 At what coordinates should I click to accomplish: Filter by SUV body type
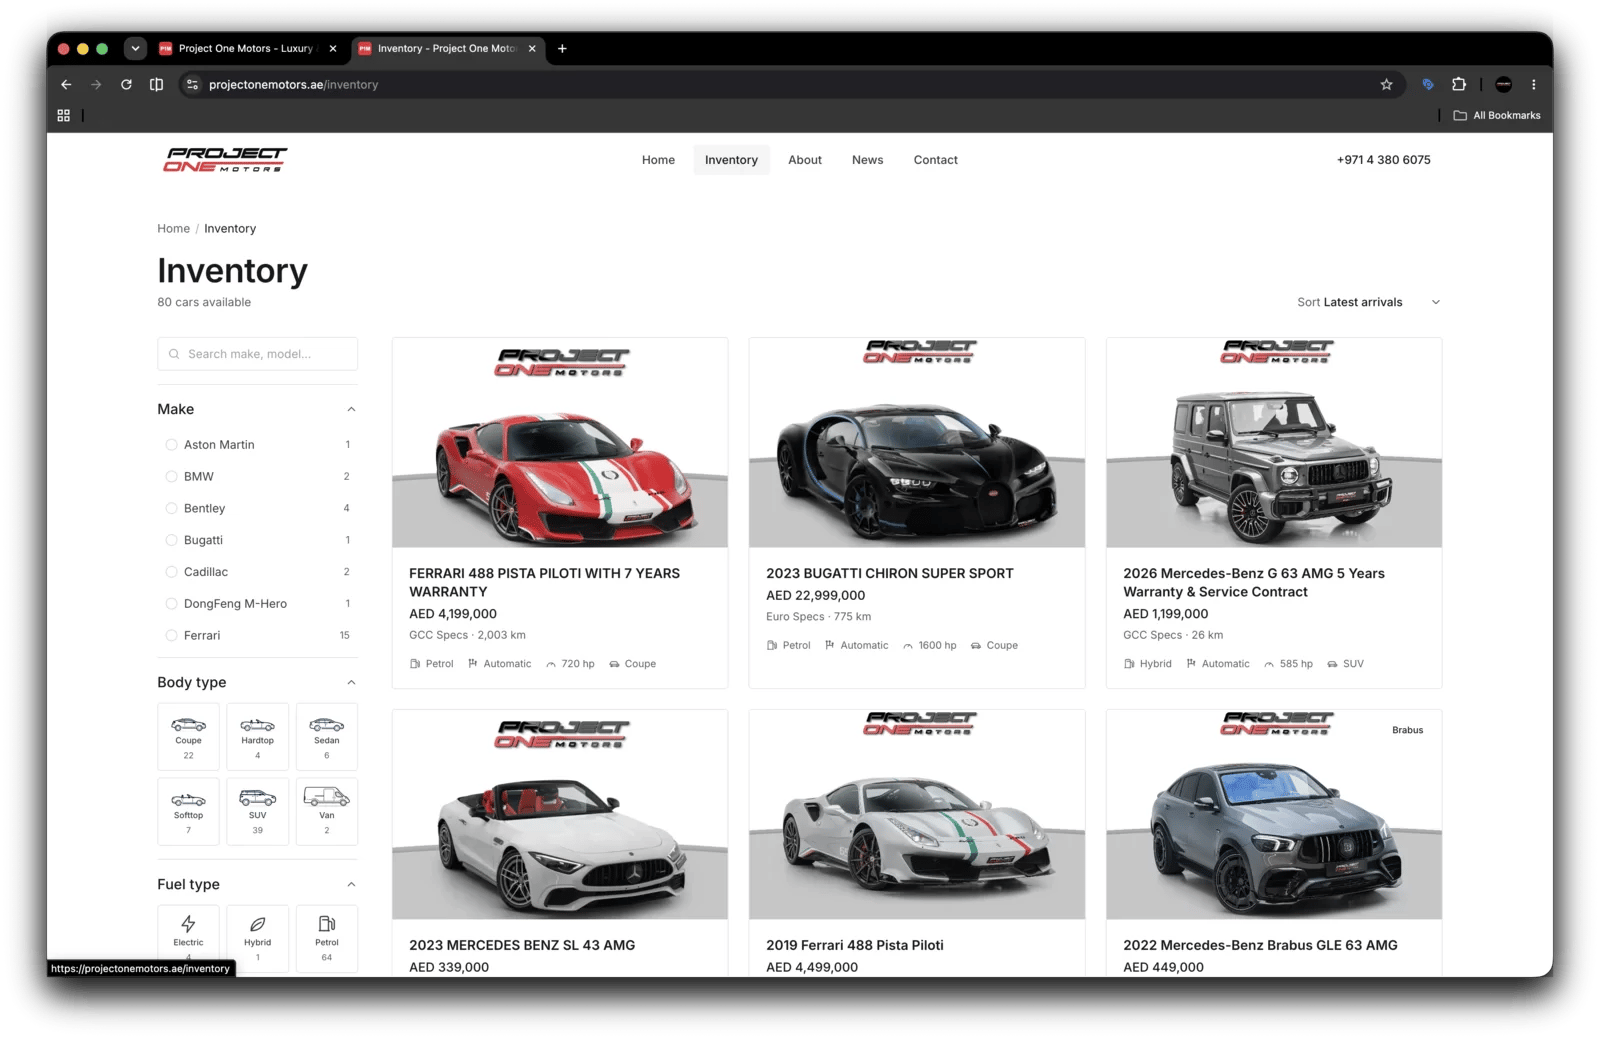[257, 812]
